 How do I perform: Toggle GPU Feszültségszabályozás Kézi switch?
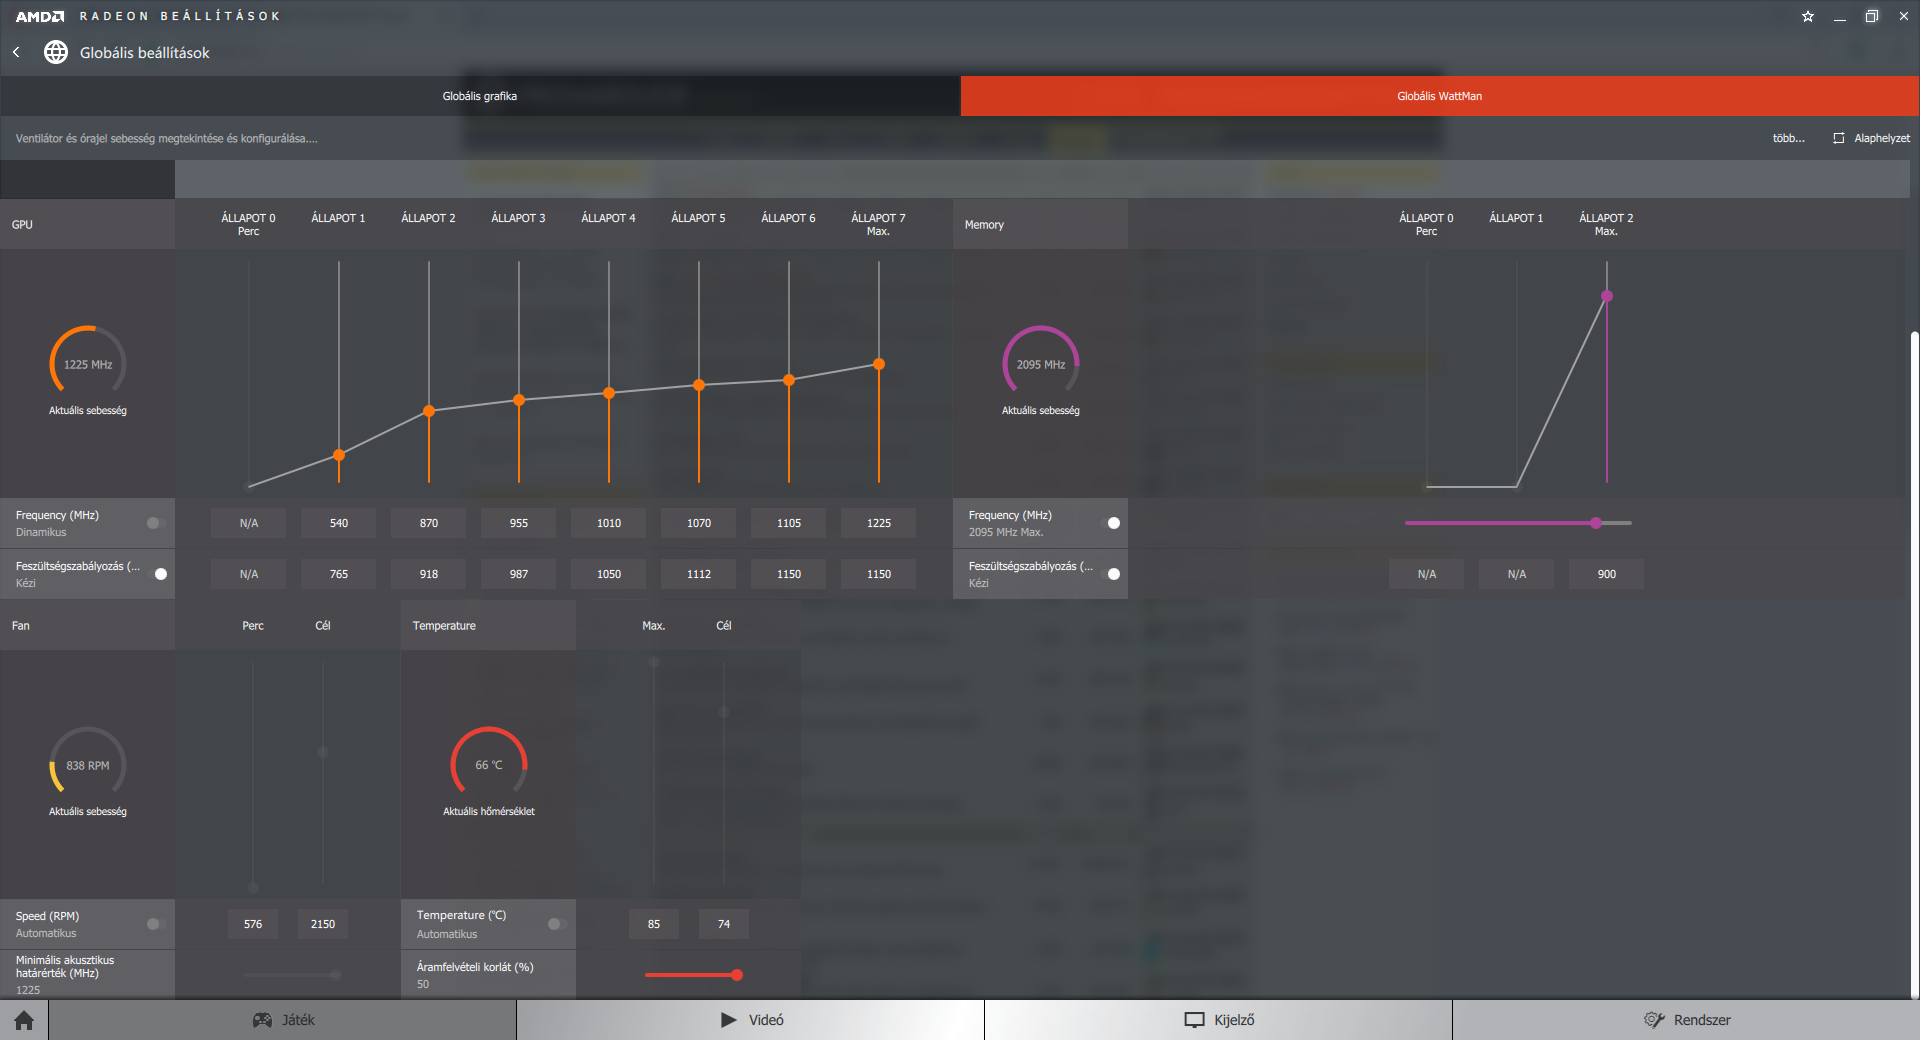156,574
